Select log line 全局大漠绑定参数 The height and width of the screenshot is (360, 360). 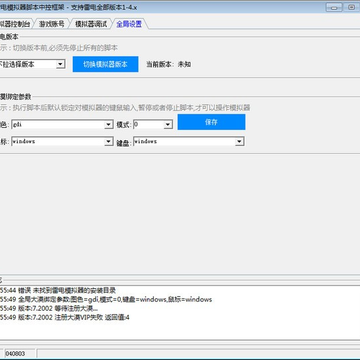coord(106,299)
